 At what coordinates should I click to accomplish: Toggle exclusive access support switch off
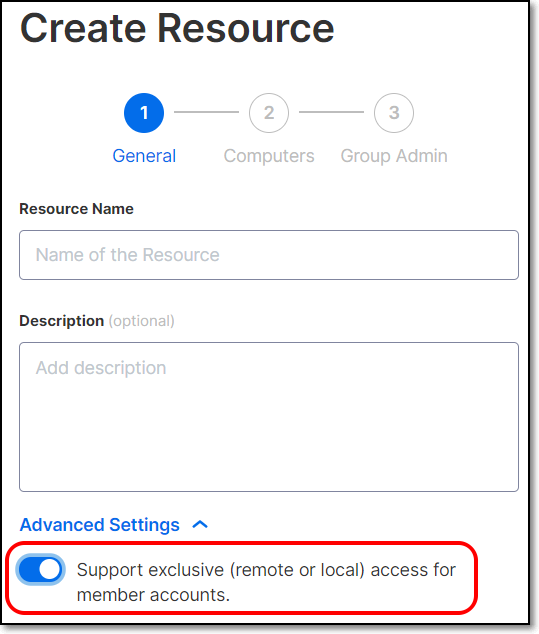pyautogui.click(x=40, y=570)
